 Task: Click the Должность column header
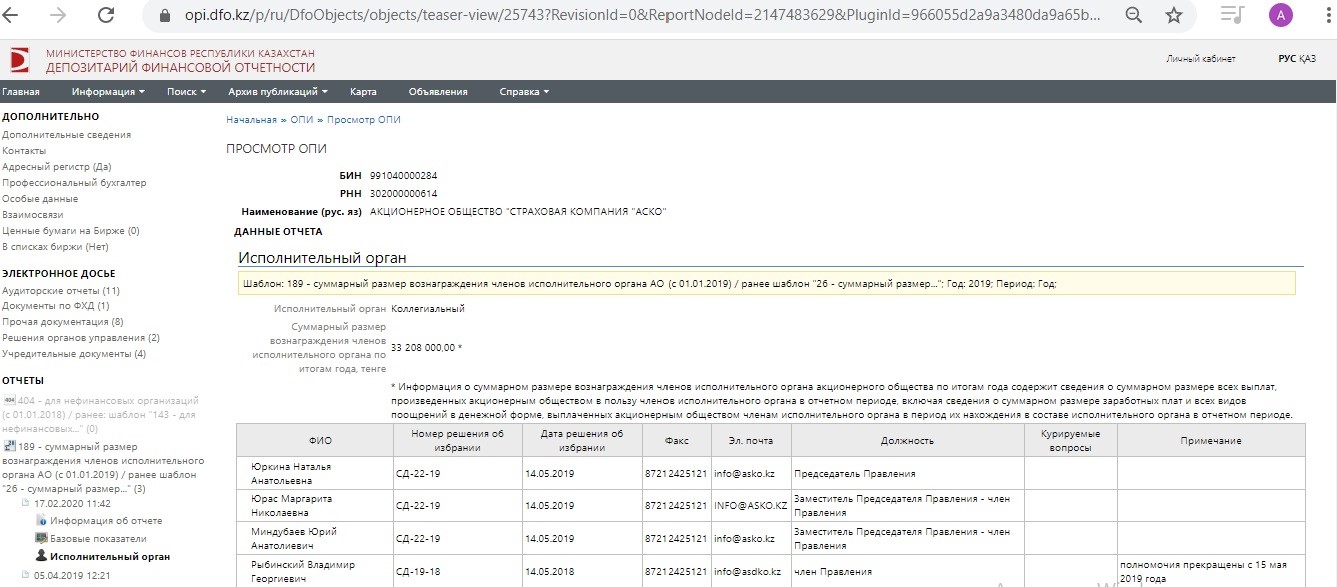[907, 440]
